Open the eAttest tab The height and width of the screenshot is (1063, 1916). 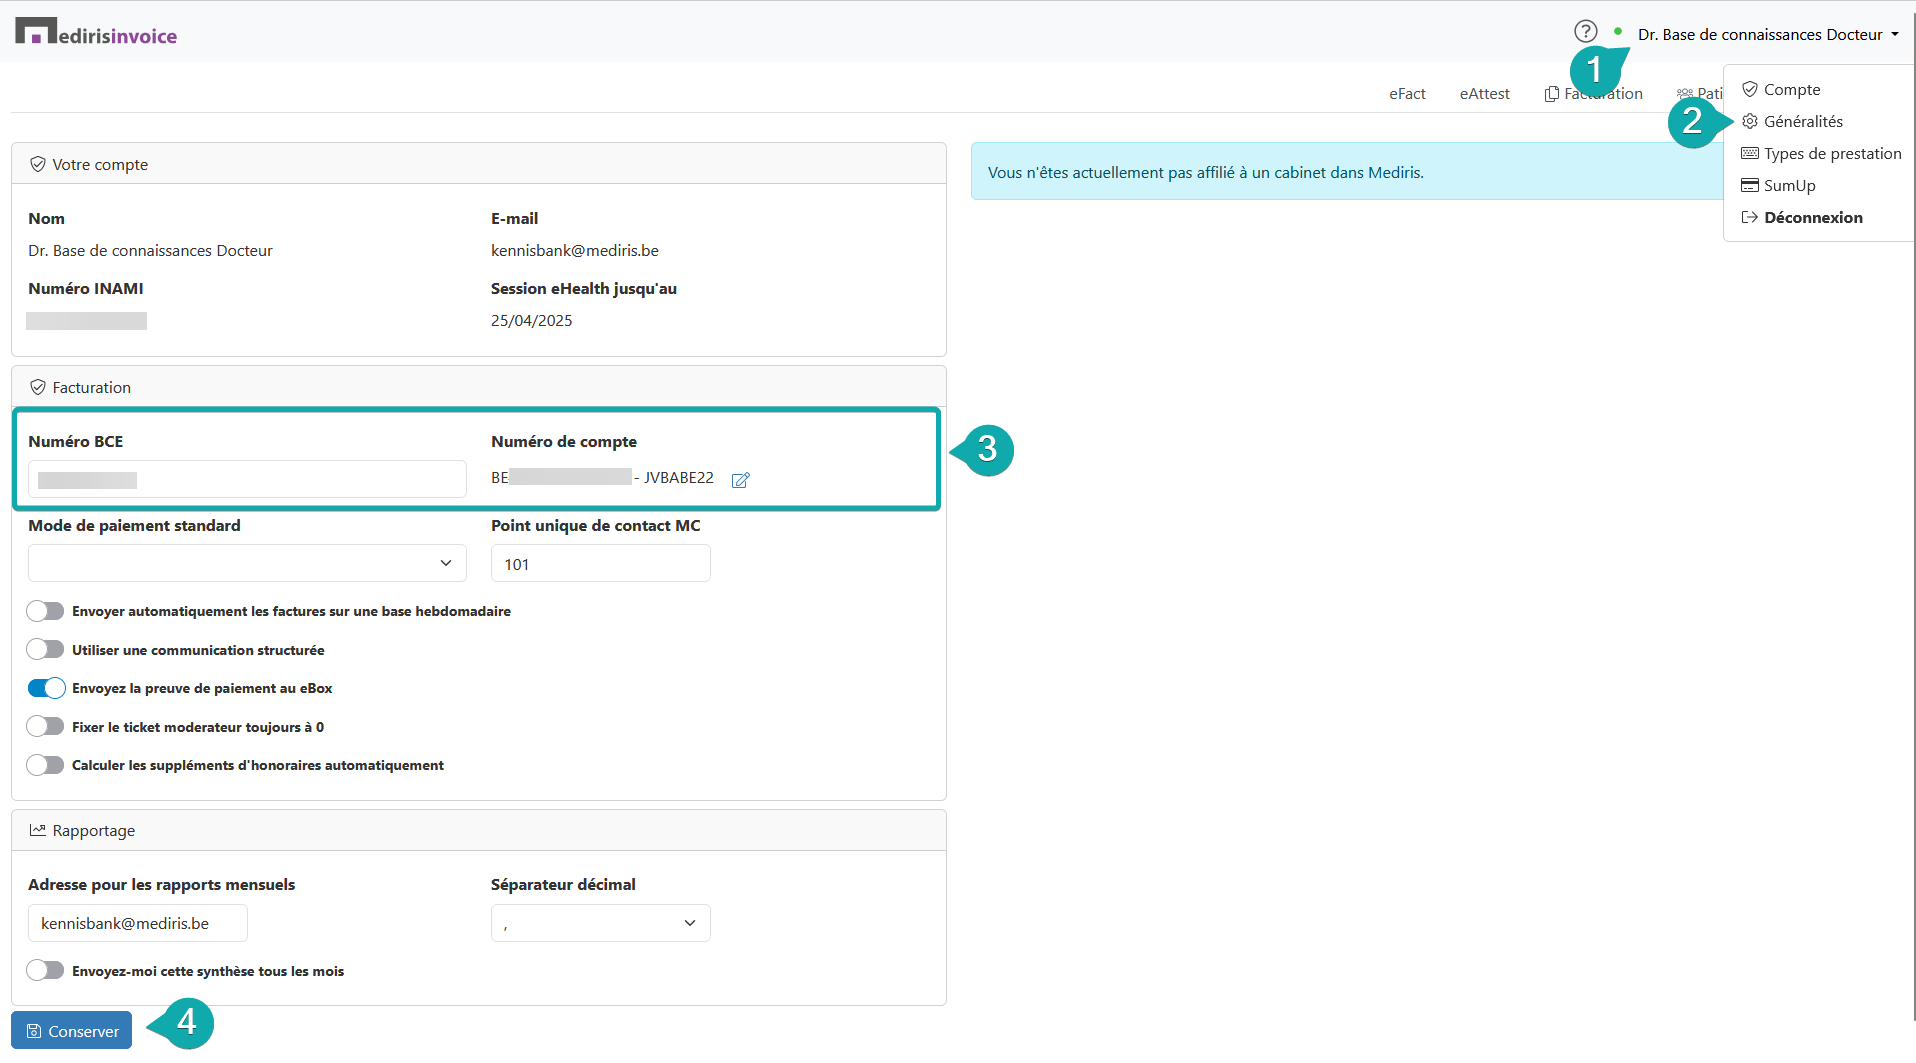coord(1485,94)
